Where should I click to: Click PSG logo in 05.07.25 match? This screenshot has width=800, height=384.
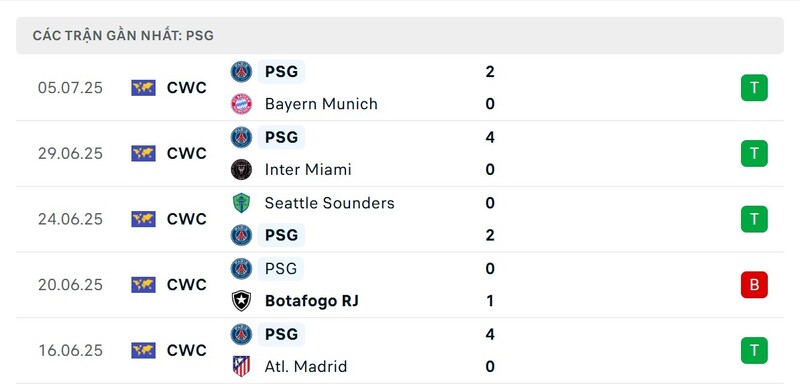click(241, 72)
